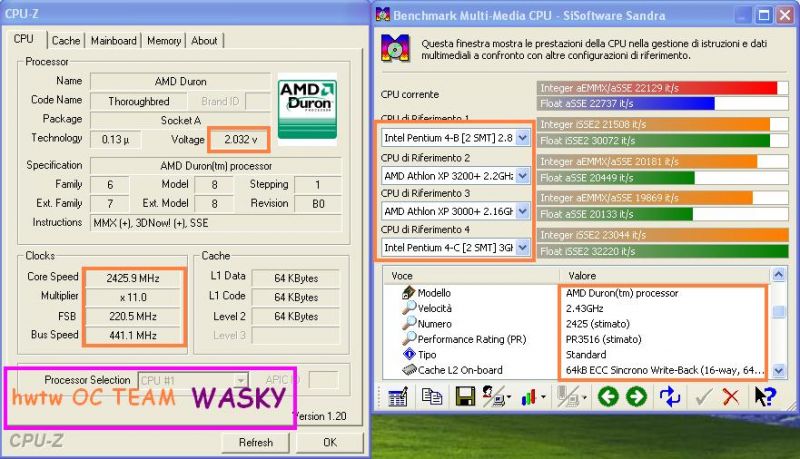Click the Copy pages icon in Sandra toolbar
The image size is (800, 459).
coord(432,396)
